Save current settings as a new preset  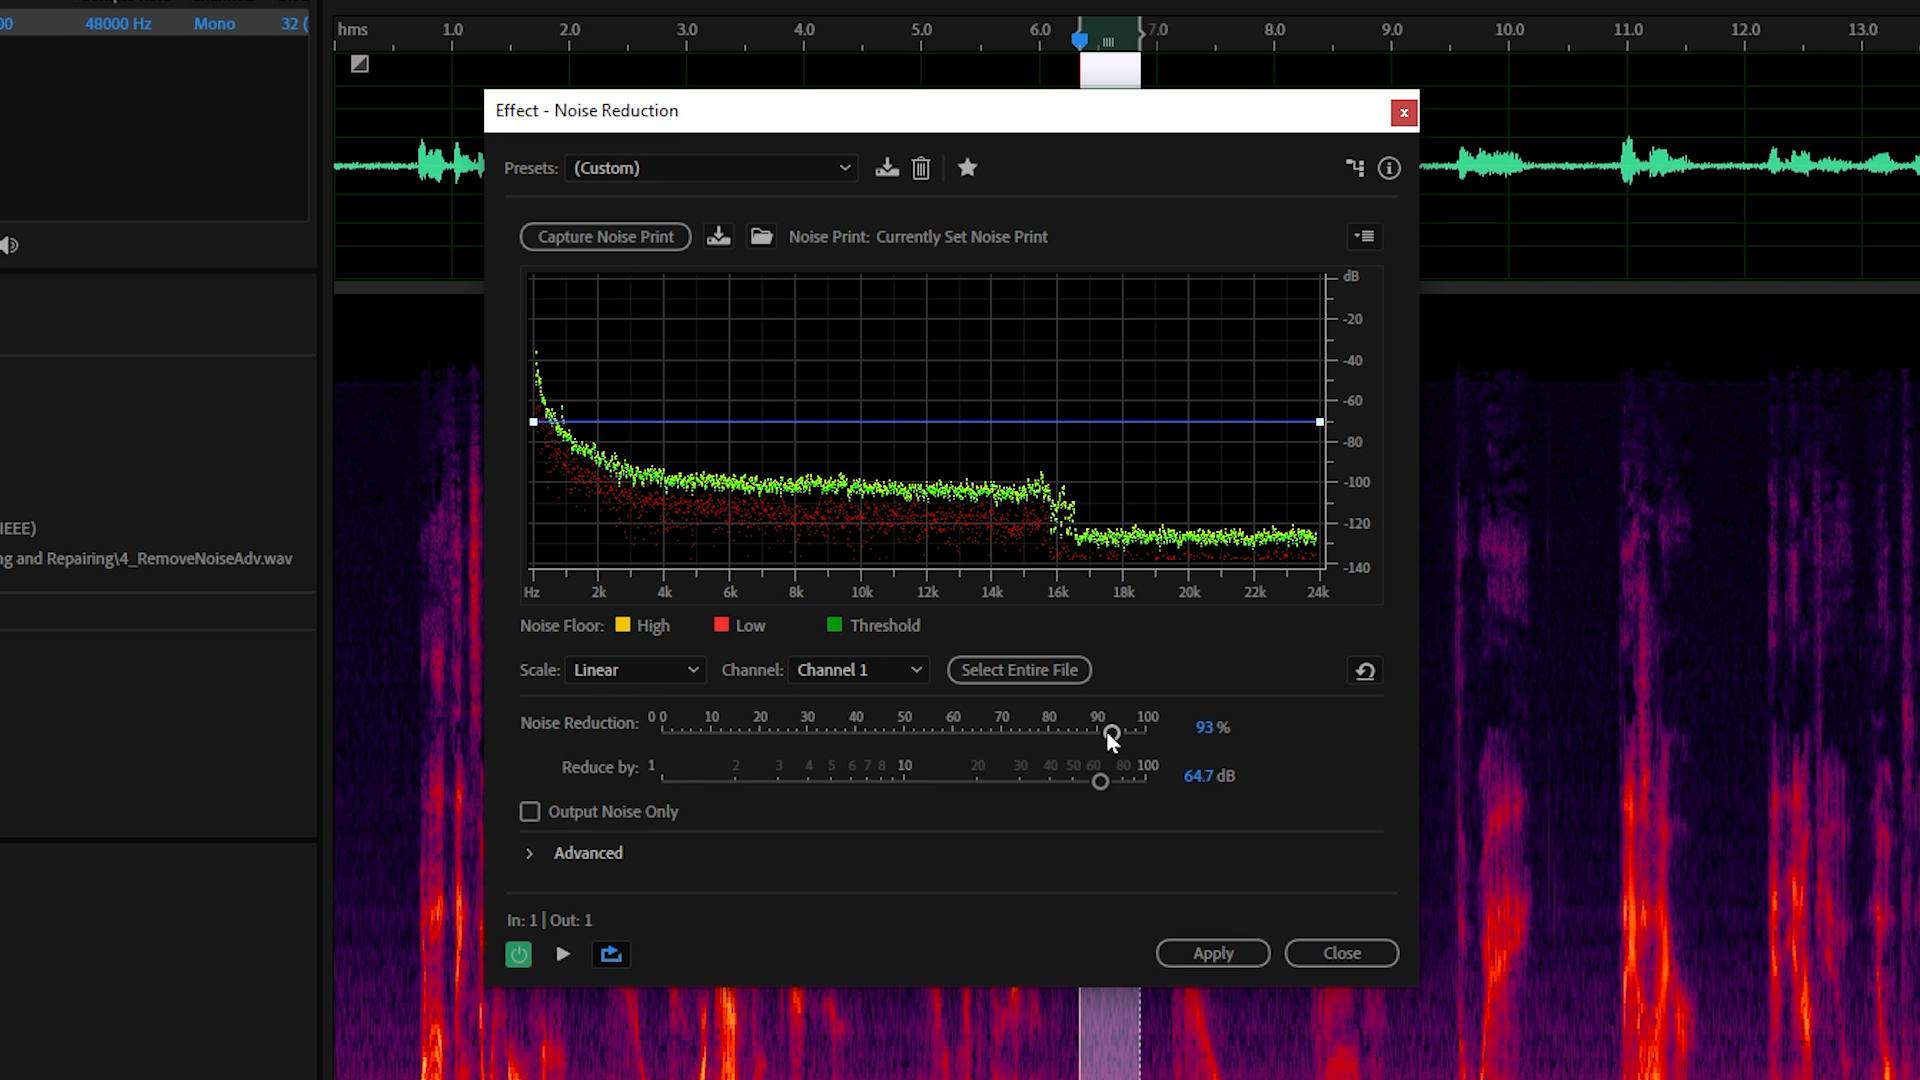(887, 168)
